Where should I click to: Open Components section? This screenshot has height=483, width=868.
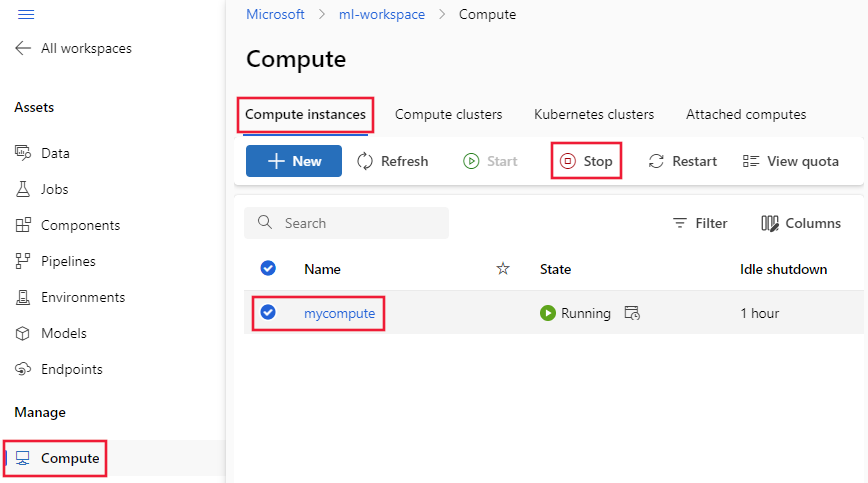(x=79, y=225)
